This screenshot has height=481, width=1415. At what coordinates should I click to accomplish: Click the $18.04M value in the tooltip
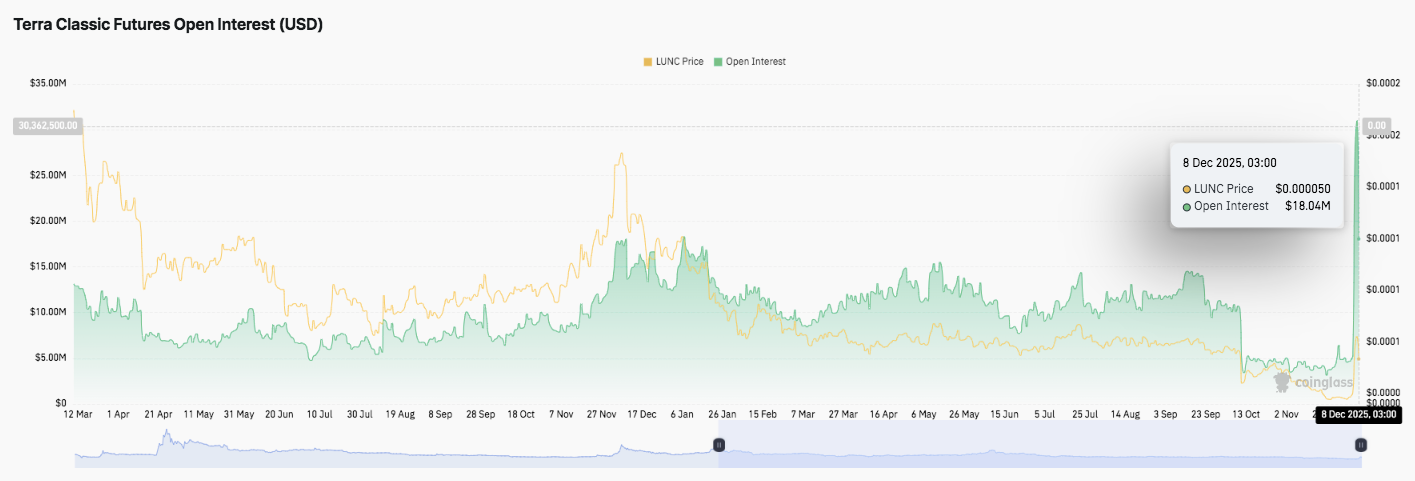click(x=1307, y=206)
